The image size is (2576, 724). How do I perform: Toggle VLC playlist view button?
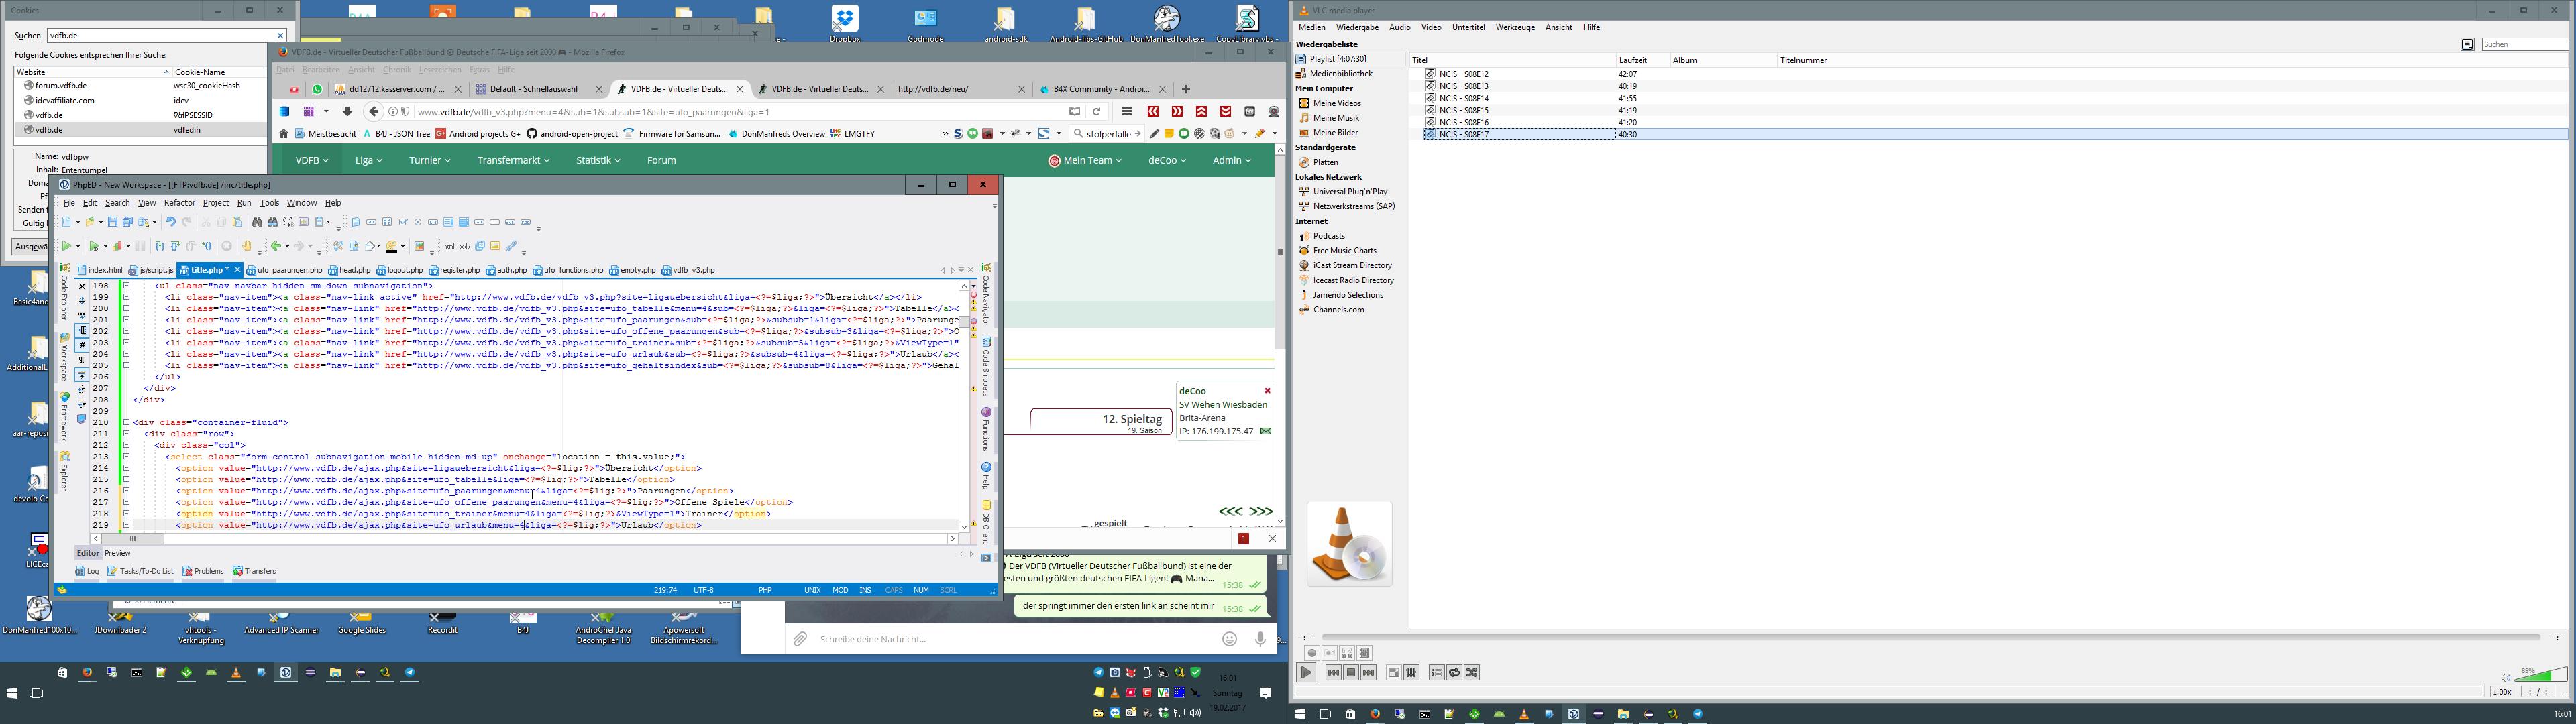coord(1436,673)
